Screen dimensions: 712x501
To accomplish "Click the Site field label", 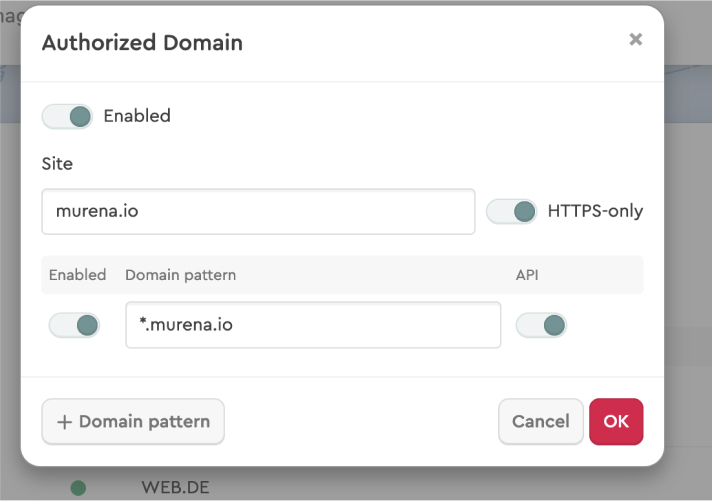I will pyautogui.click(x=57, y=163).
